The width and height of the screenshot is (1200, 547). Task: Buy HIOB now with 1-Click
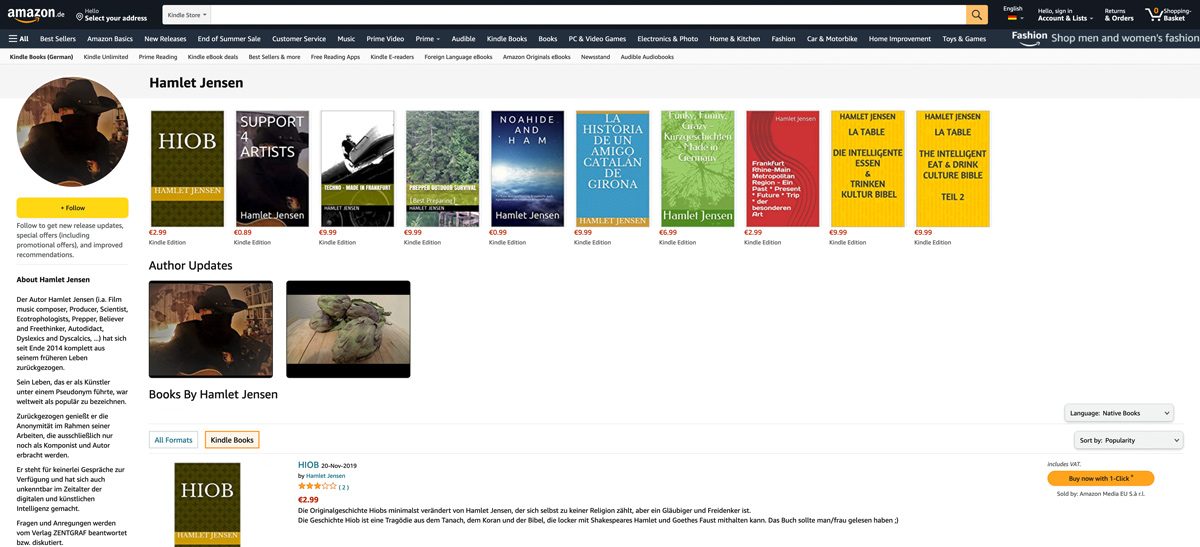point(1100,479)
